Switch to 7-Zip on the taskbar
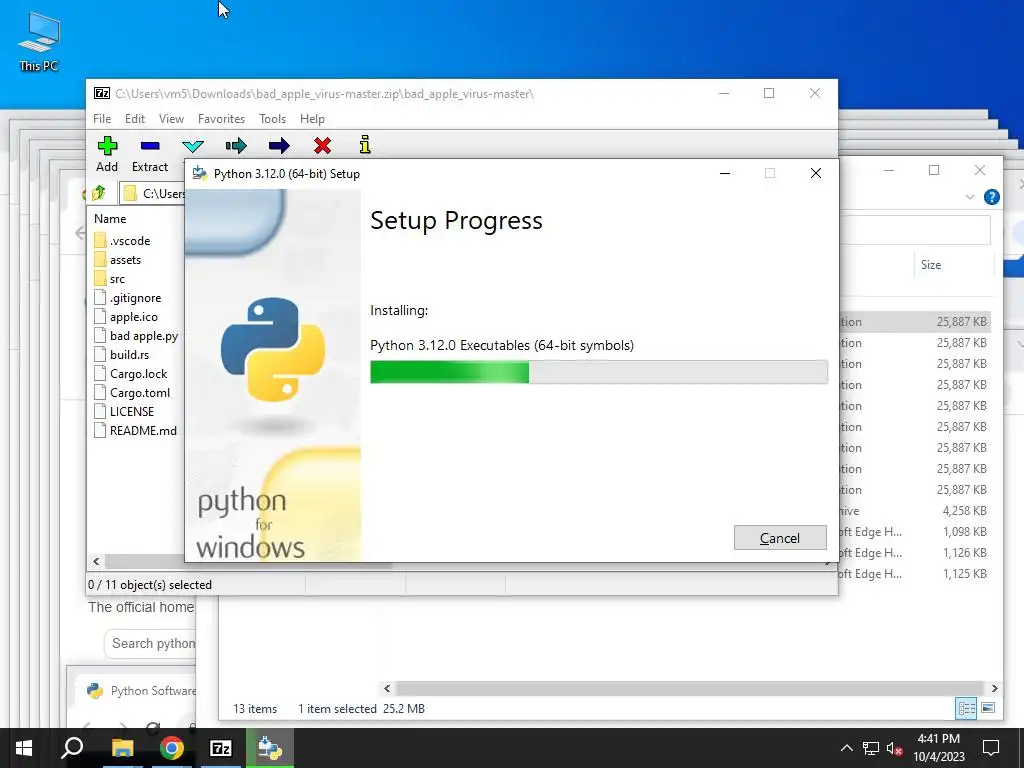This screenshot has height=768, width=1024. click(x=221, y=748)
